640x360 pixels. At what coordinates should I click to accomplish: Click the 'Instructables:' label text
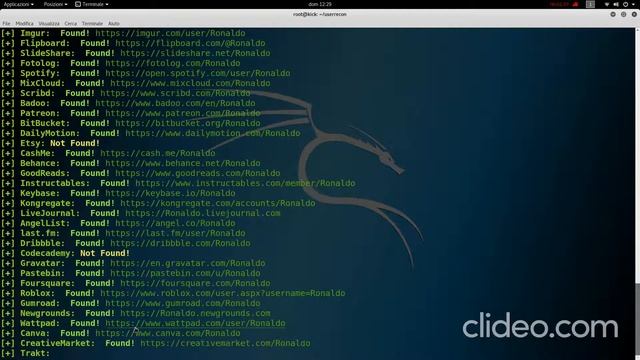click(x=55, y=183)
